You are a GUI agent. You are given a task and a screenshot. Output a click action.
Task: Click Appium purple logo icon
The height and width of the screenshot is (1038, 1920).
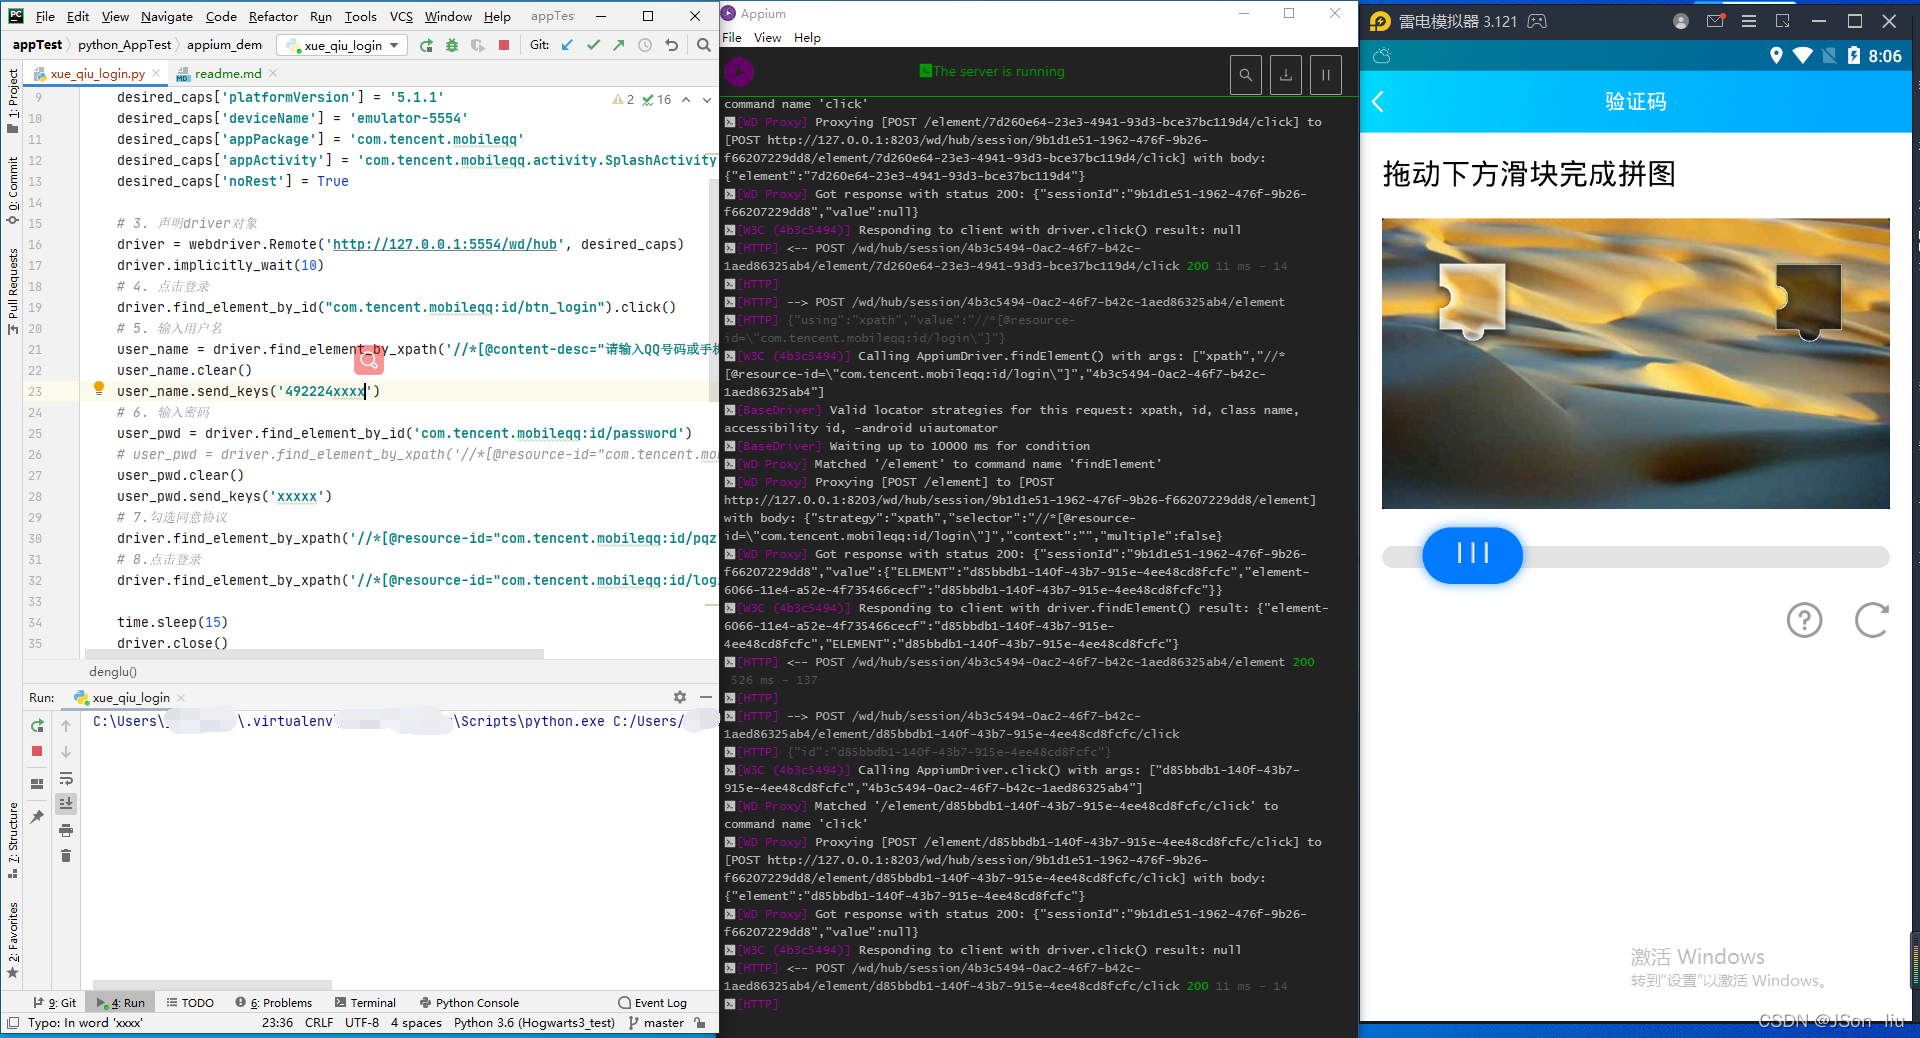pos(739,72)
